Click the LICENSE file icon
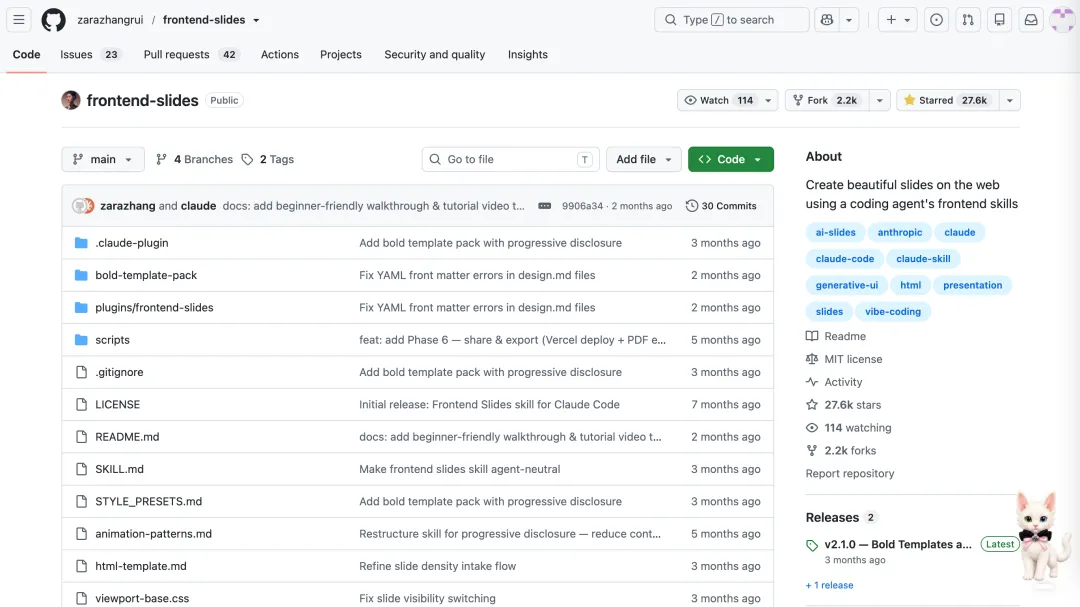The width and height of the screenshot is (1080, 607). [81, 404]
